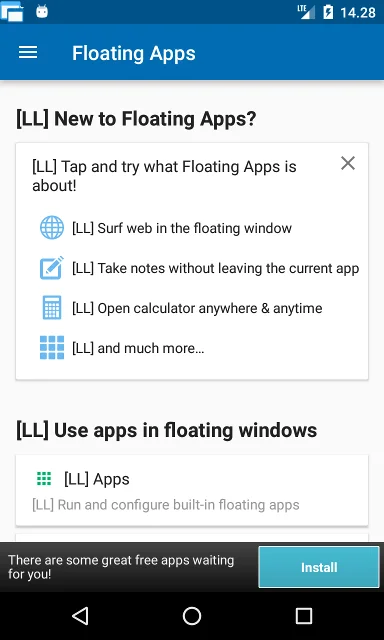384x640 pixels.
Task: Tap the Android back navigation button
Action: point(80,616)
